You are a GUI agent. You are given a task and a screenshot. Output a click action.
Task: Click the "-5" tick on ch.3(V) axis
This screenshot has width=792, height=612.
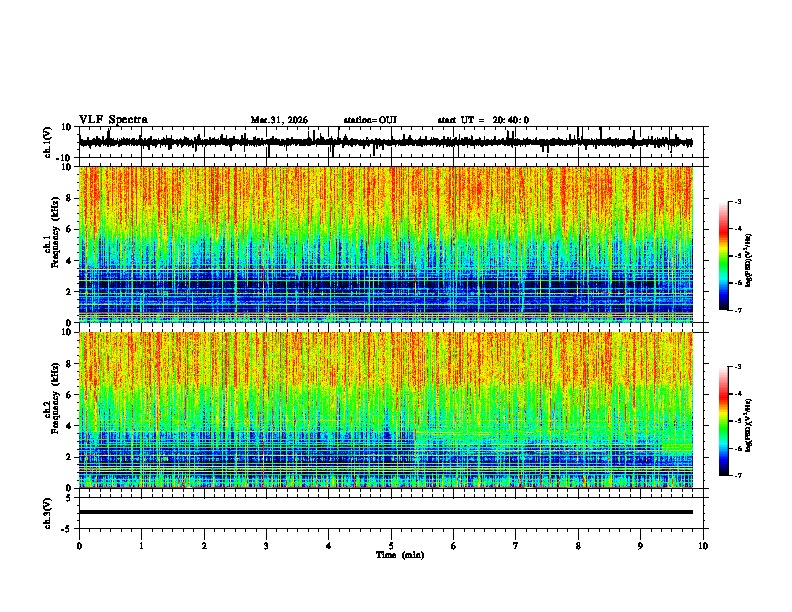pyautogui.click(x=68, y=529)
